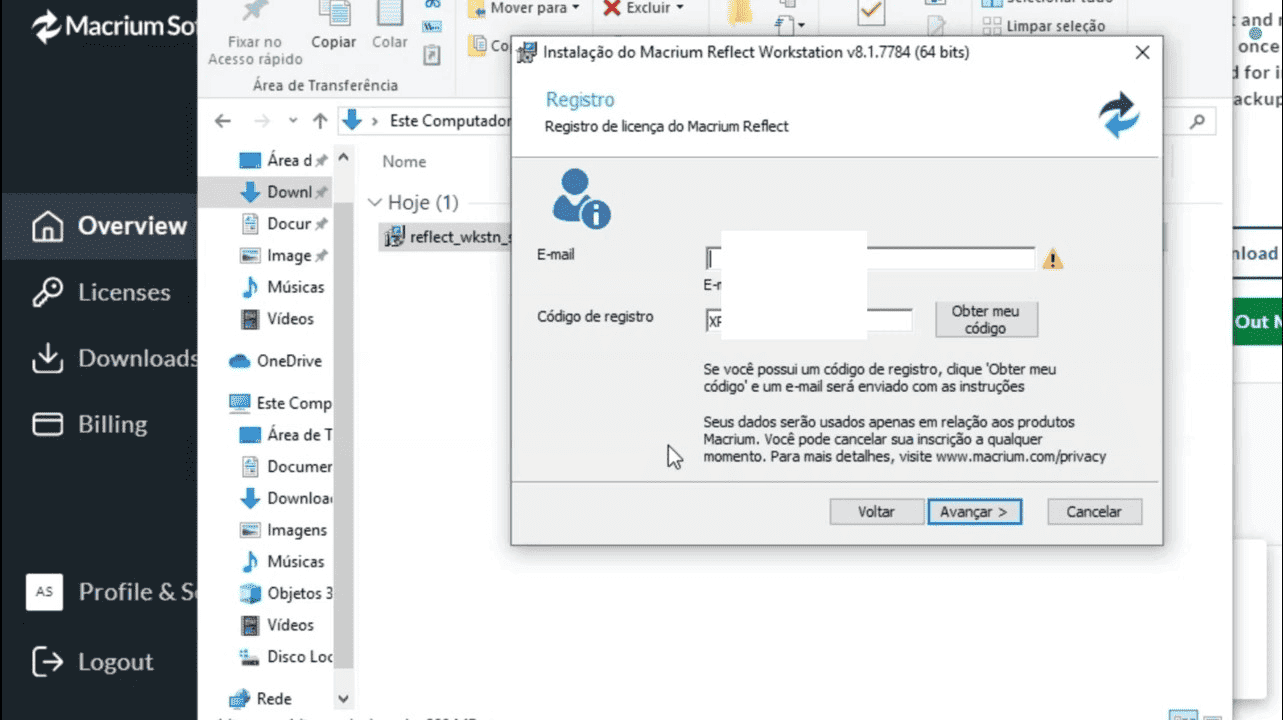Click Limpar seleção in the Explorer ribbon

(1044, 27)
